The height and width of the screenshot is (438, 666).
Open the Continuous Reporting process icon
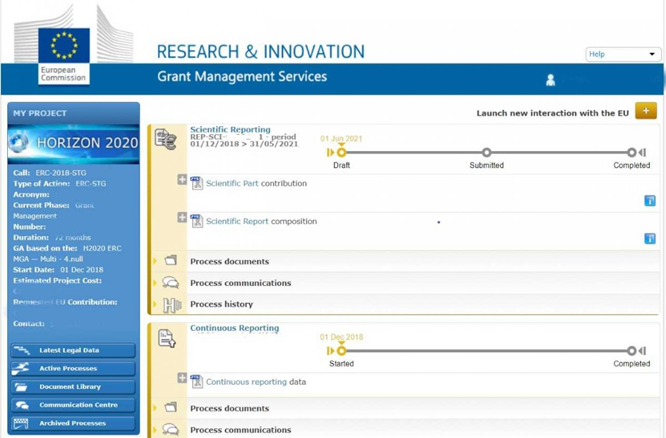pos(166,339)
